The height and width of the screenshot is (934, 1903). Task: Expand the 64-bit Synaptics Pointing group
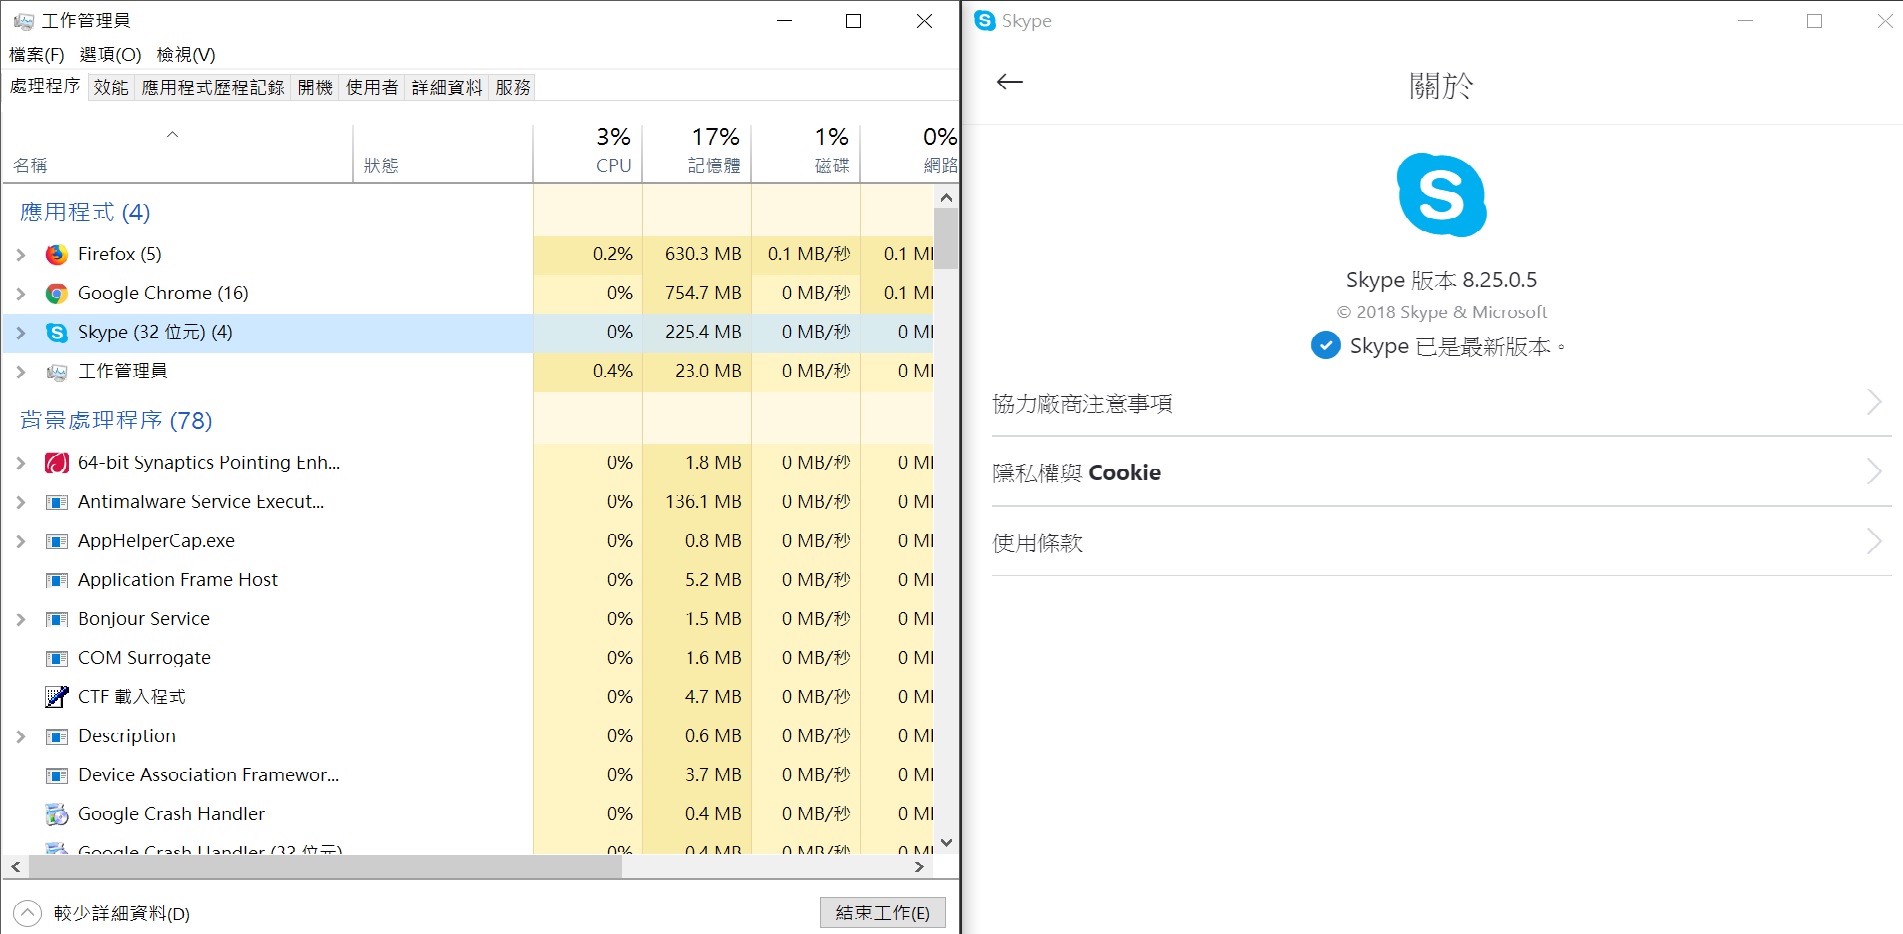21,463
